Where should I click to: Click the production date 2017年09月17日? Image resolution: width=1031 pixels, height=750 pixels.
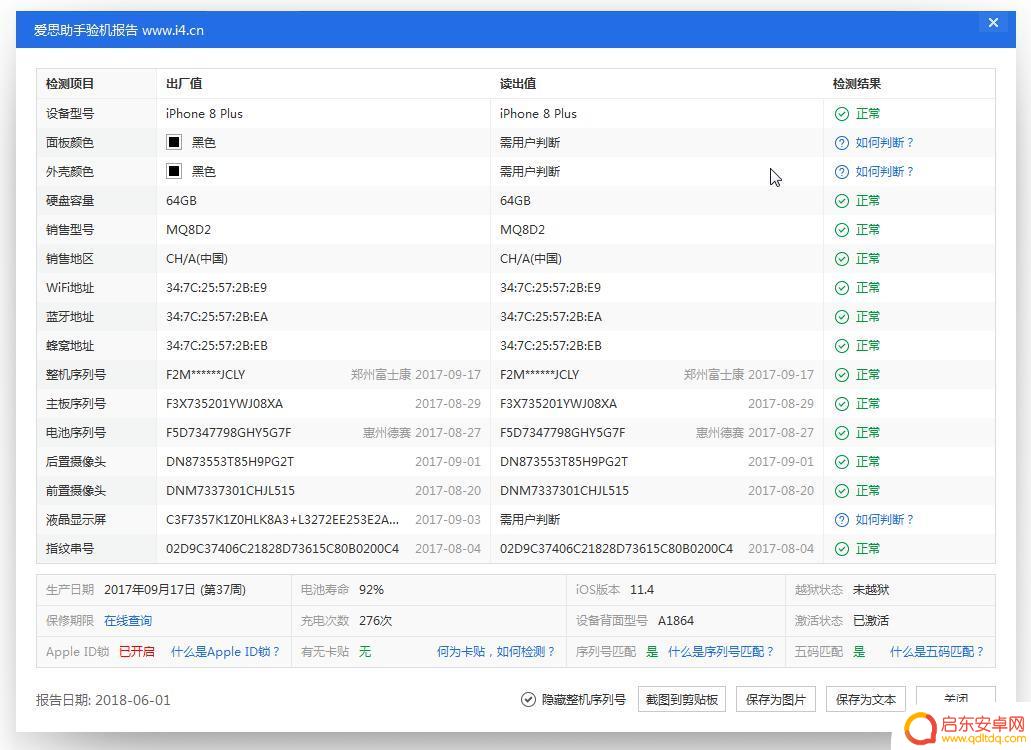pyautogui.click(x=175, y=590)
